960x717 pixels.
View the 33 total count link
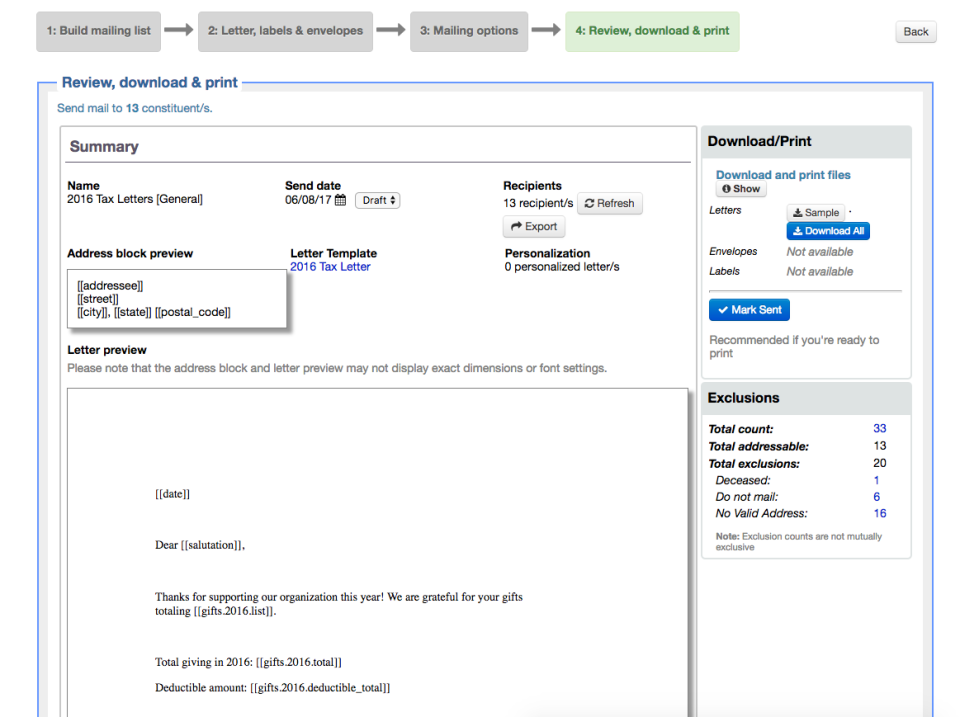(879, 428)
